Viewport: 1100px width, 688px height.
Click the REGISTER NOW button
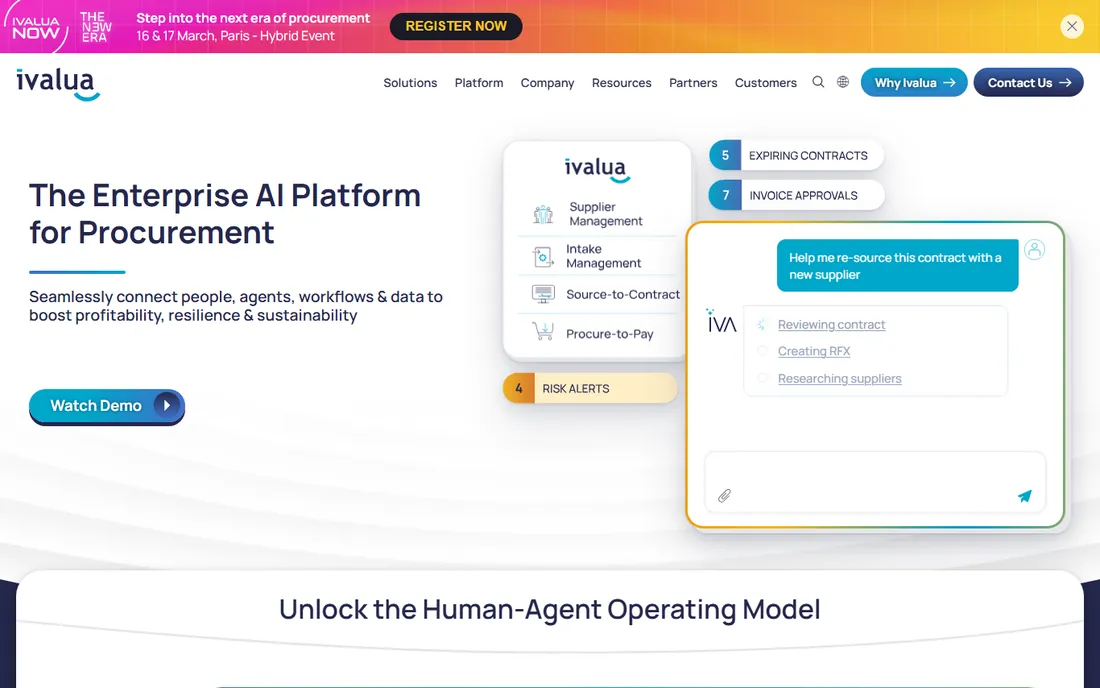(x=456, y=27)
